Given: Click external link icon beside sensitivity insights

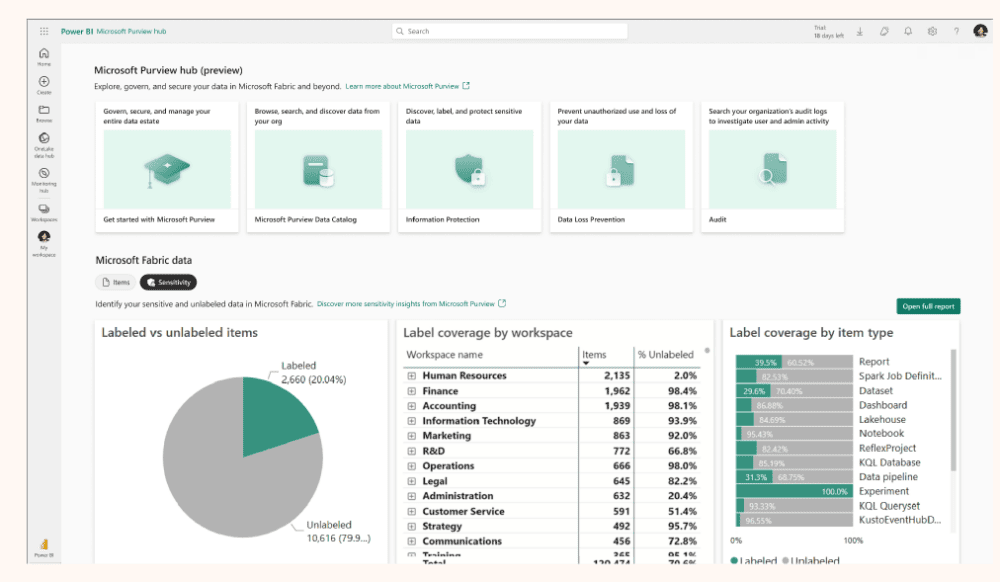Looking at the screenshot, I should coord(503,303).
